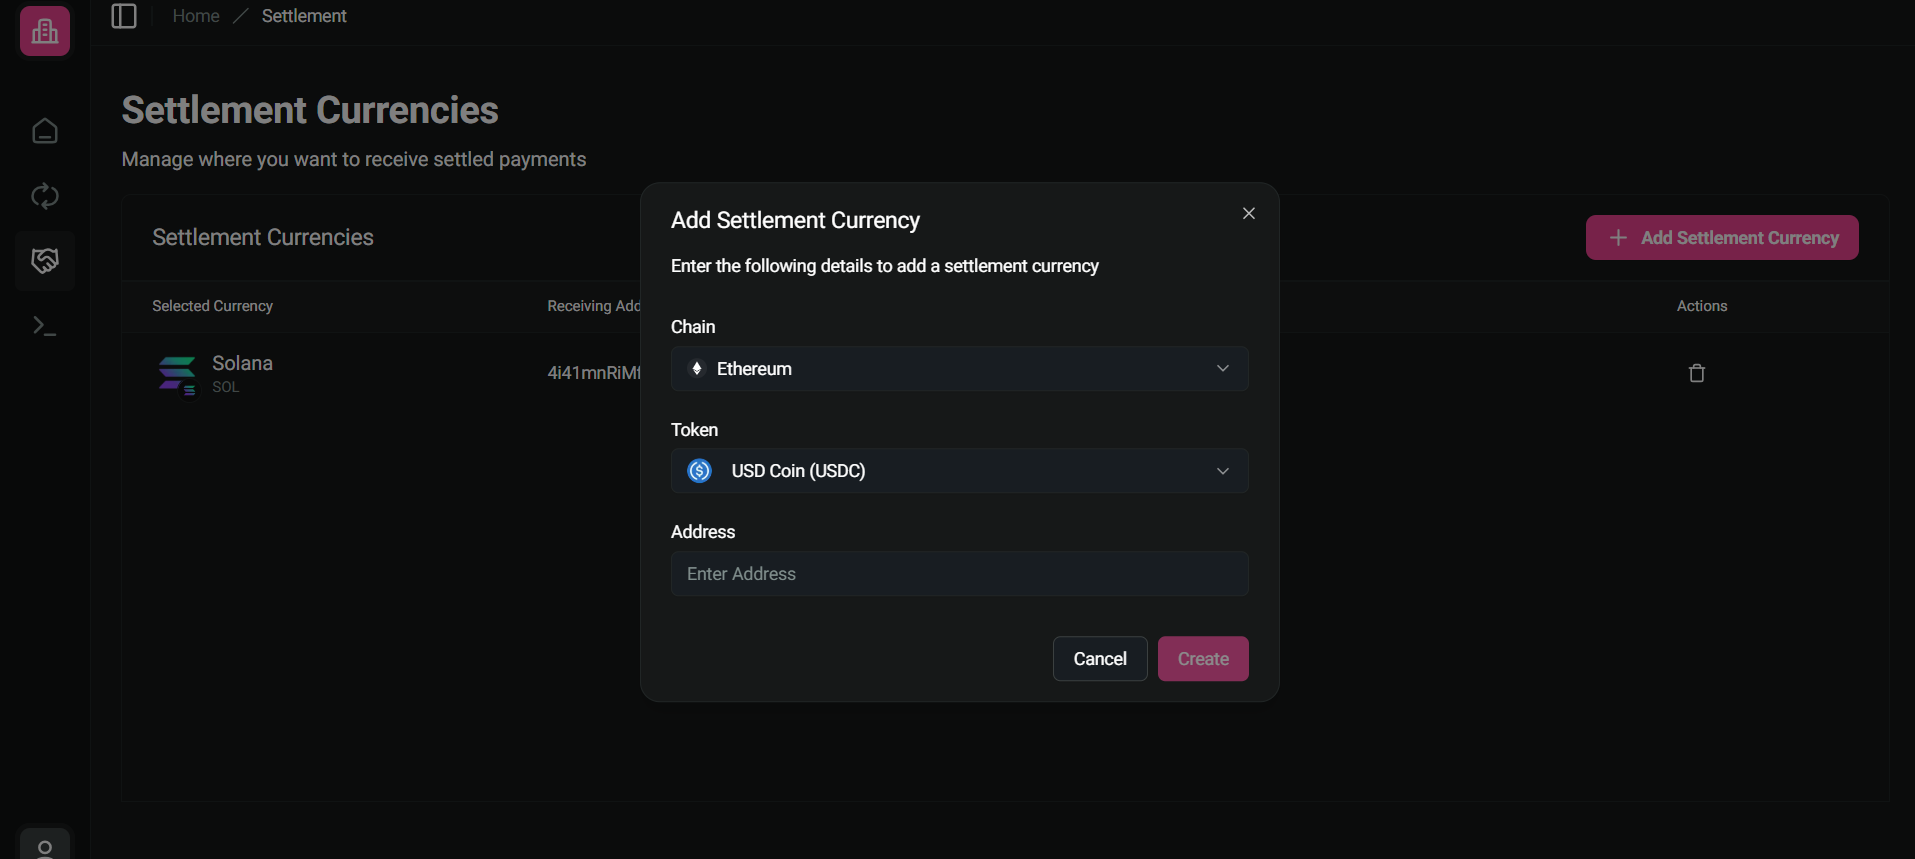
Task: Go to Home breadcrumb link
Action: pos(196,16)
